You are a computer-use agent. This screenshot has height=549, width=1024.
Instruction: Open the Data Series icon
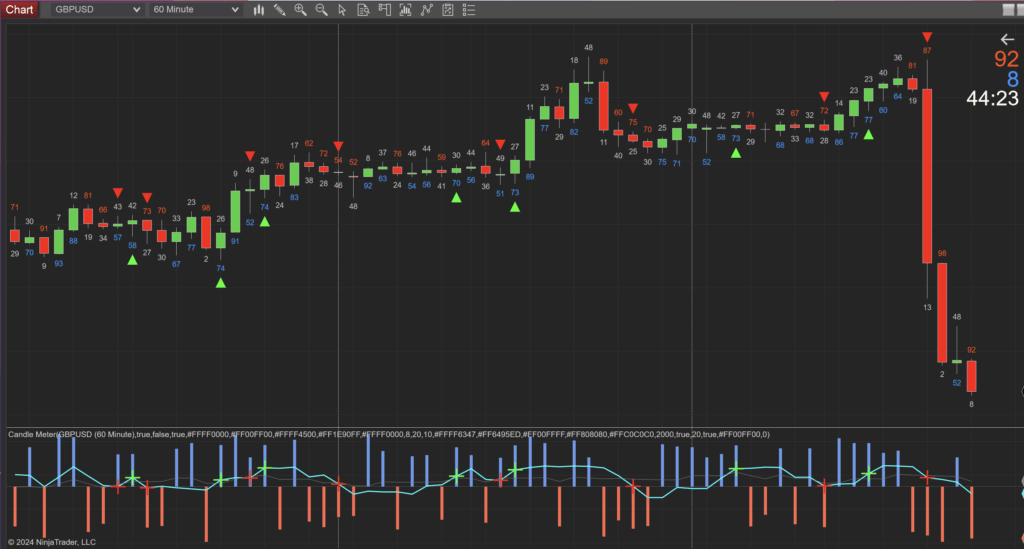(406, 10)
